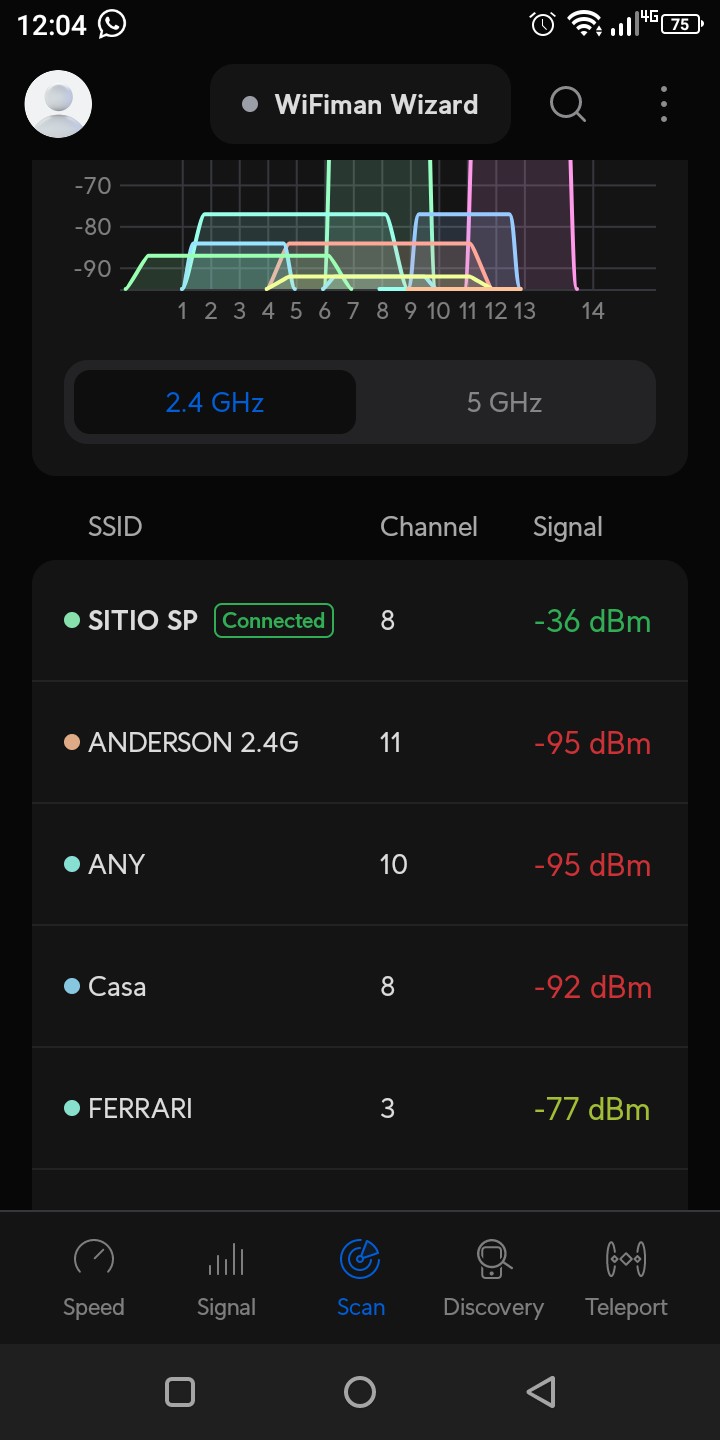Open the Speed test tab icon
720x1440 pixels.
click(x=94, y=1258)
